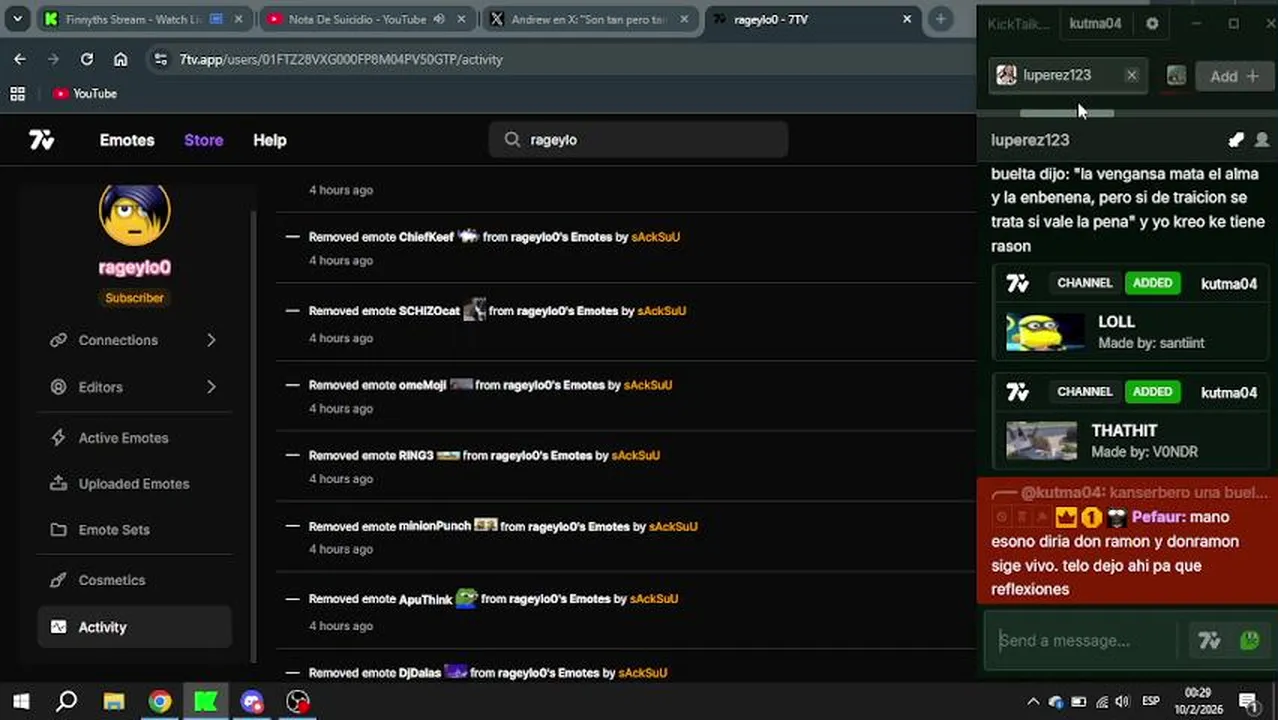Viewport: 1278px width, 720px height.
Task: Open Chrome from the taskbar
Action: point(160,701)
